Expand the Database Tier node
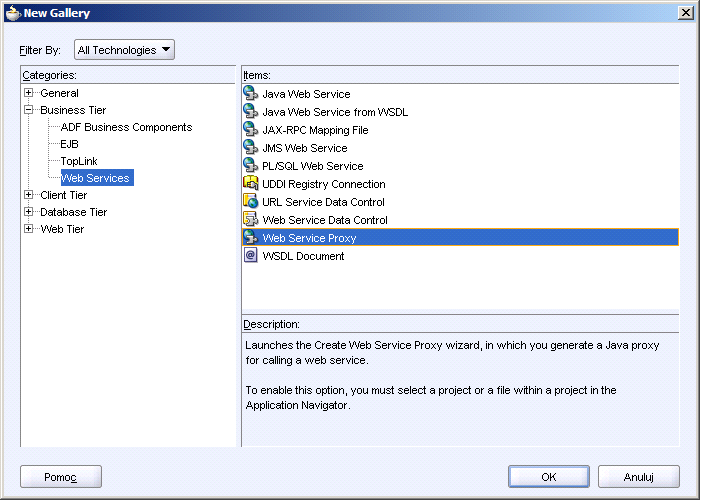The image size is (701, 501). tap(29, 212)
